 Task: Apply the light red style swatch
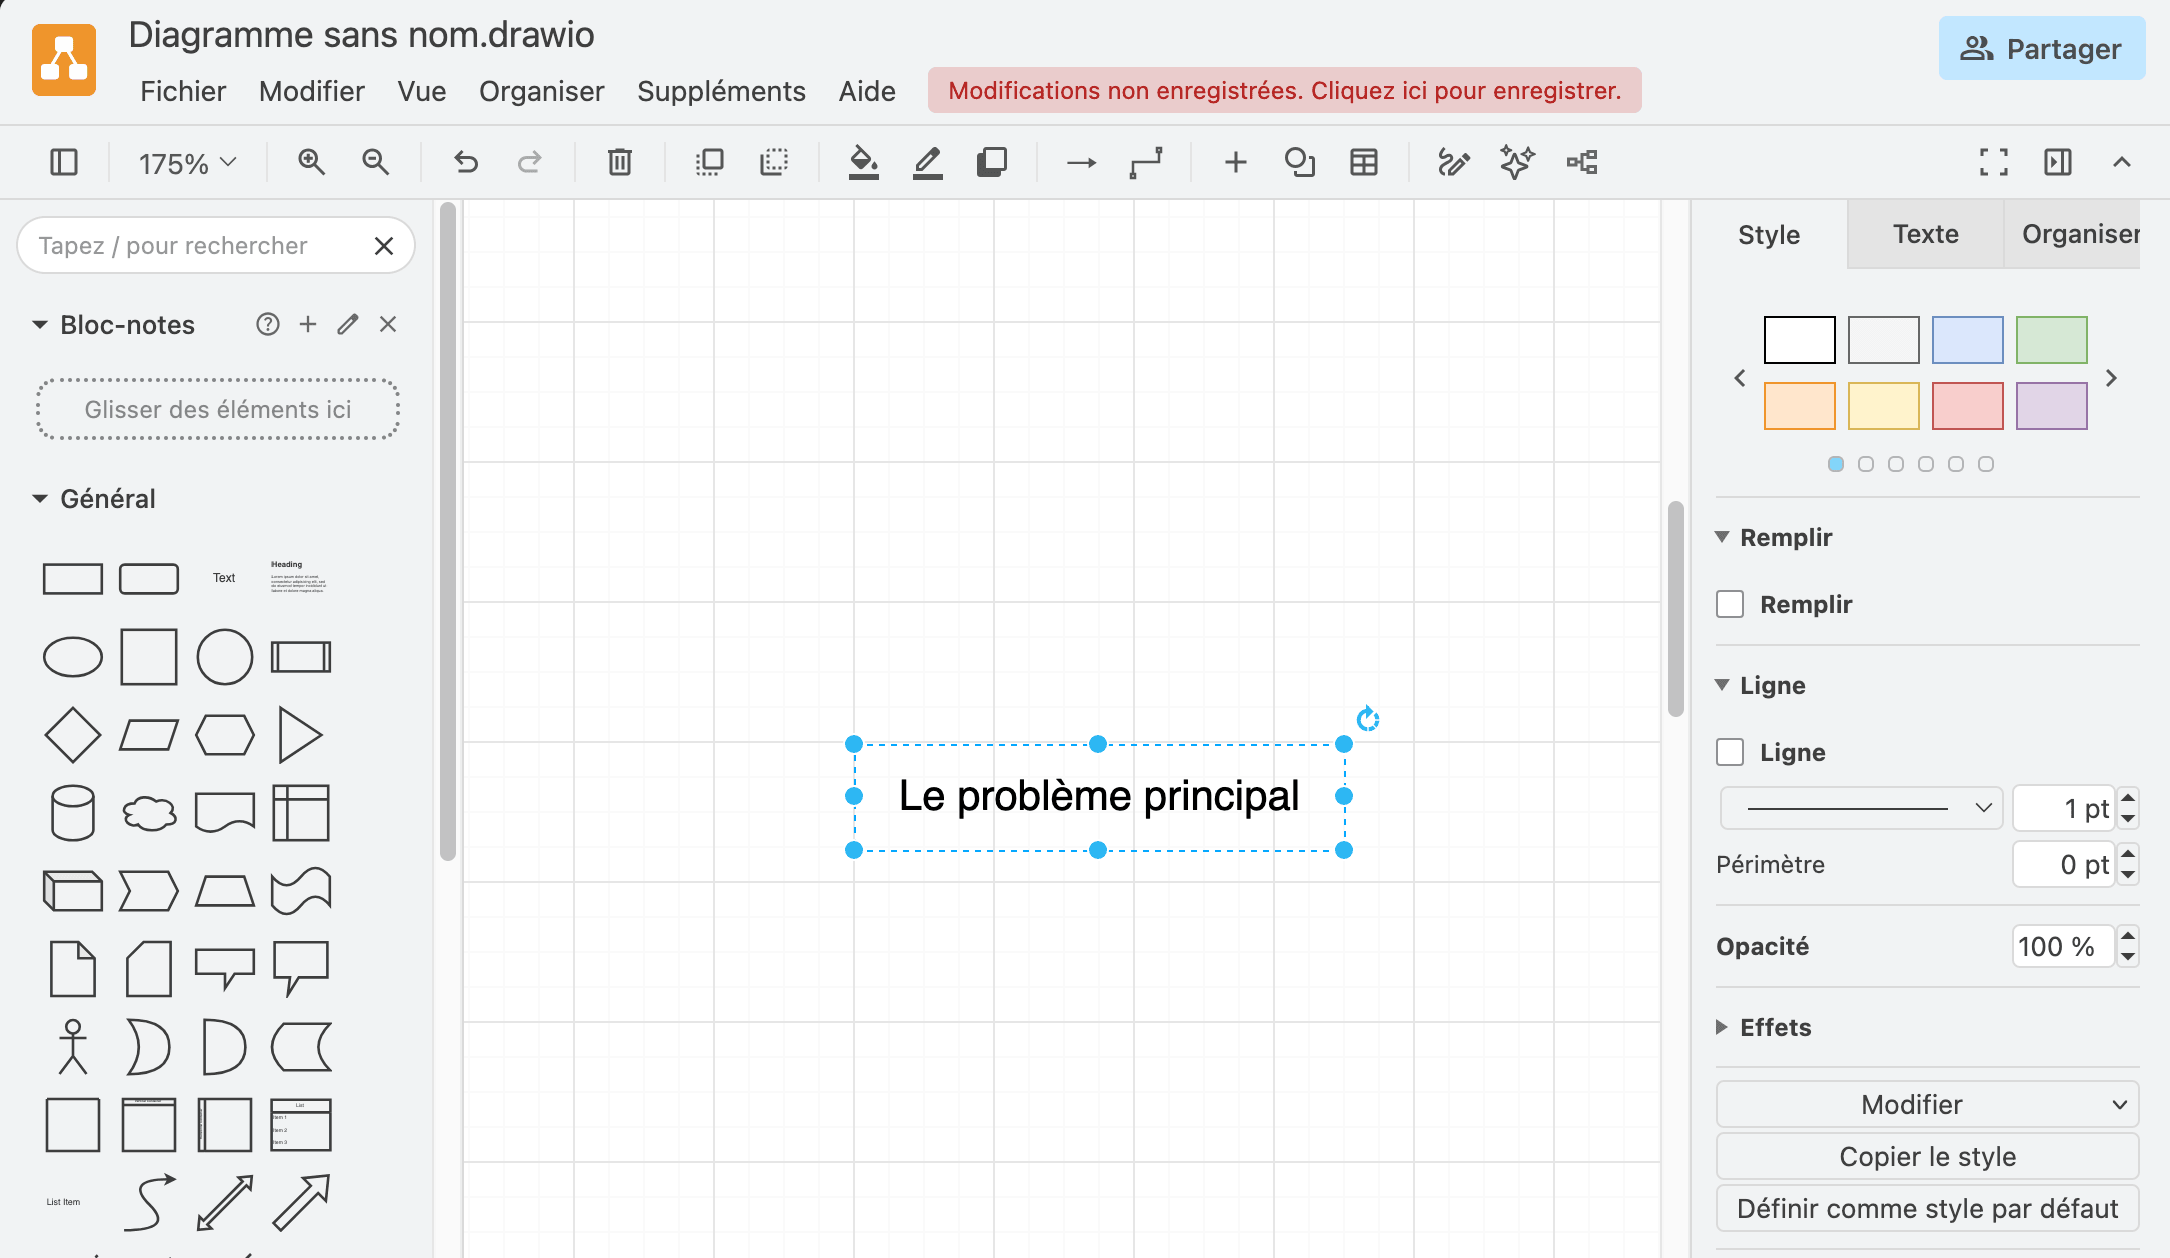(1968, 406)
